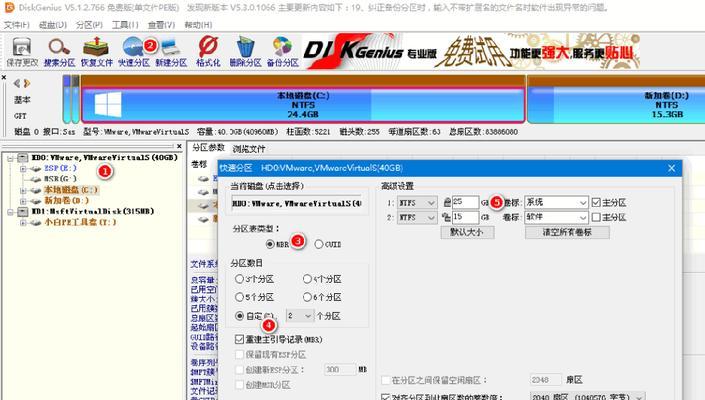The height and width of the screenshot is (400, 705).
Task: Click the Default Size button
Action: click(467, 232)
